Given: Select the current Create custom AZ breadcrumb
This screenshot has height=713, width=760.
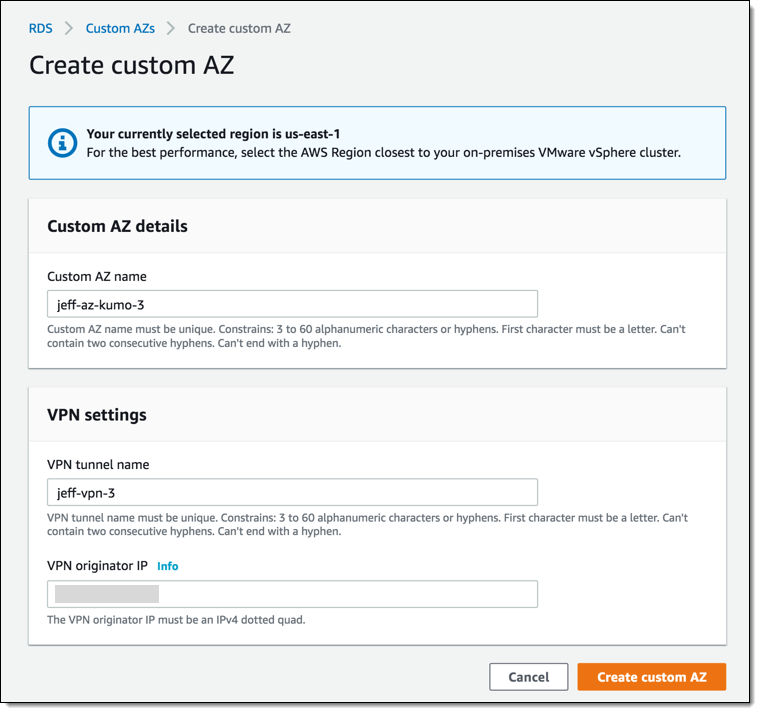Looking at the screenshot, I should 239,29.
